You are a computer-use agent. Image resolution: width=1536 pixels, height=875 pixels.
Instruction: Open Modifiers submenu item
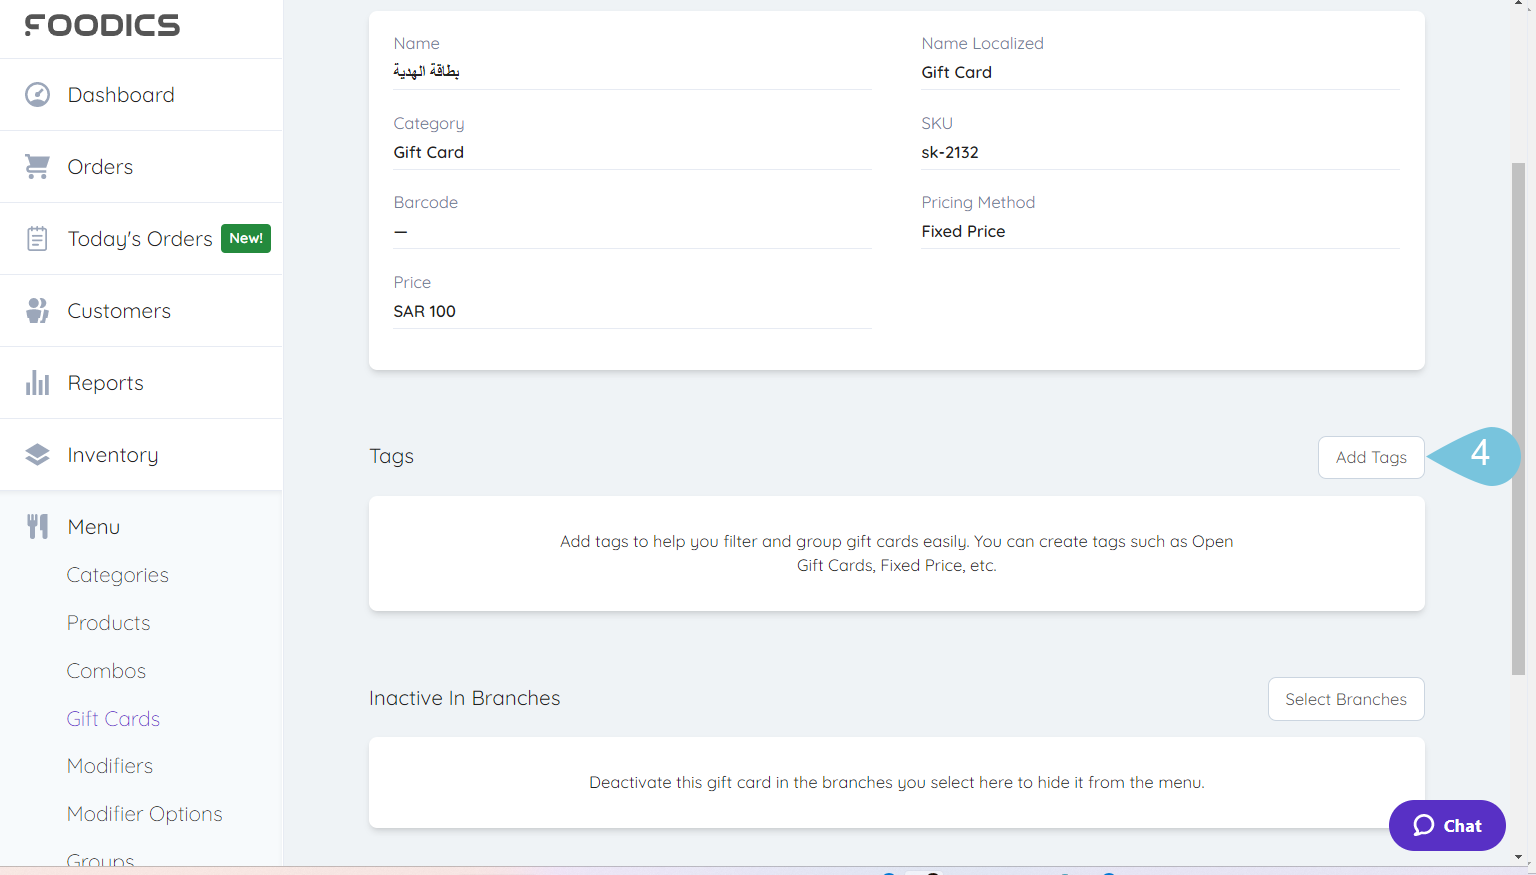[110, 766]
